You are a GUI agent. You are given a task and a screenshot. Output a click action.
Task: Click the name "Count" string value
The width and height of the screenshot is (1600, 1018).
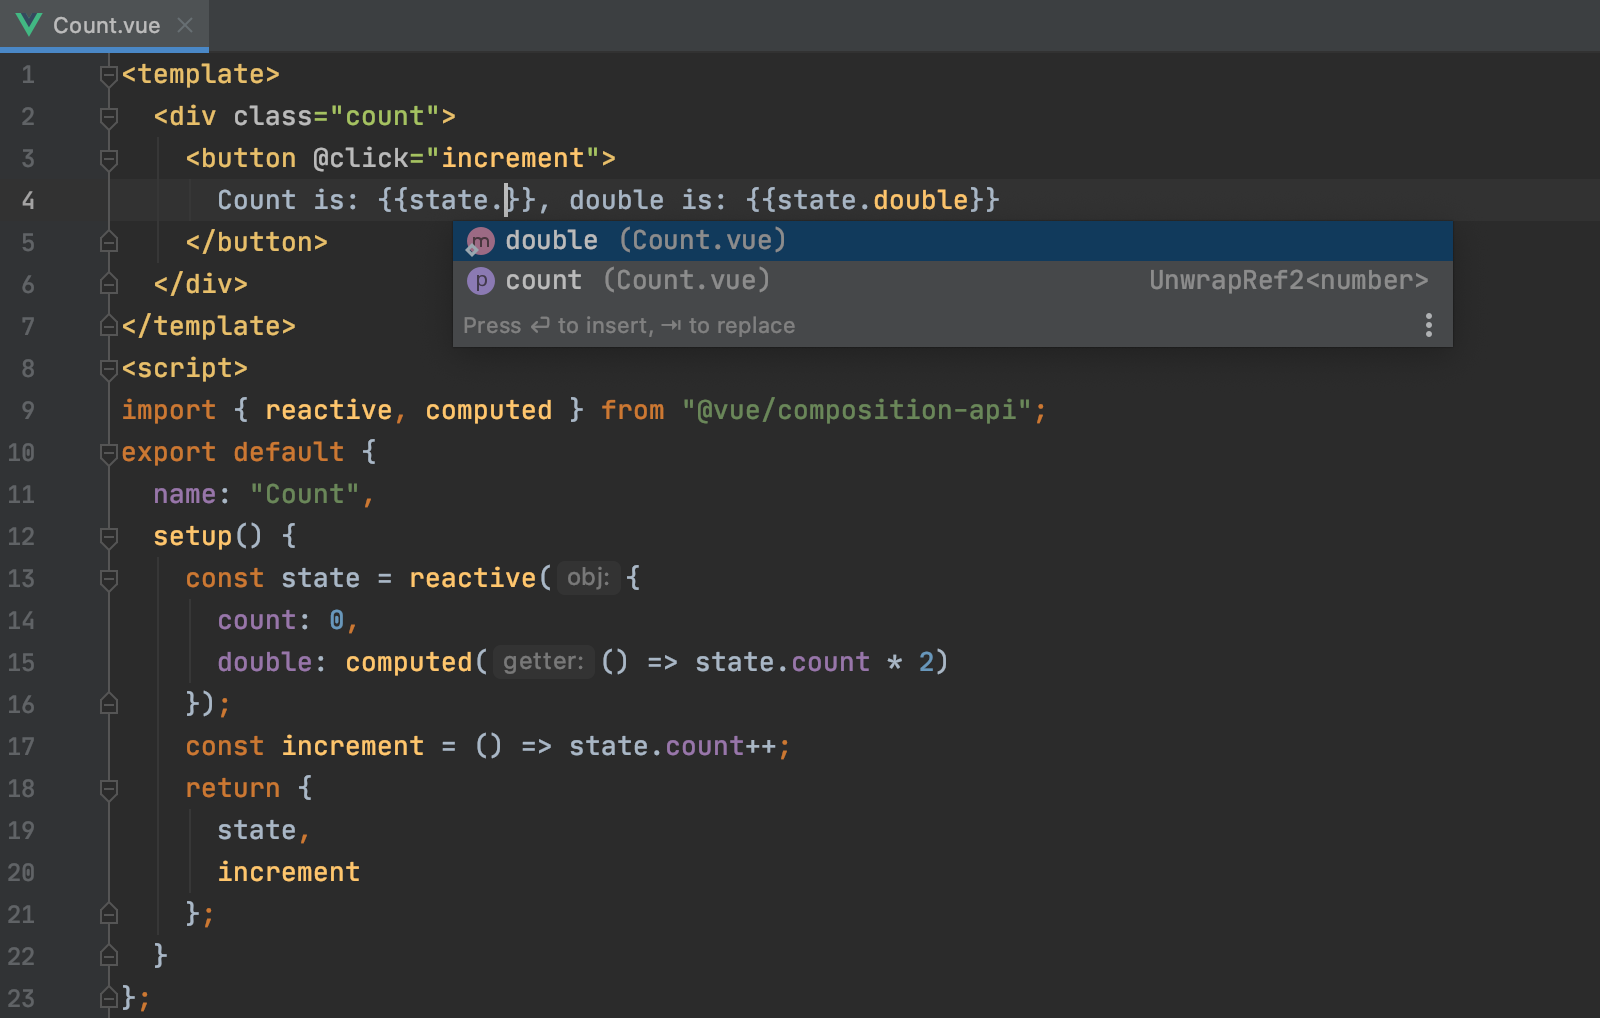pyautogui.click(x=305, y=495)
